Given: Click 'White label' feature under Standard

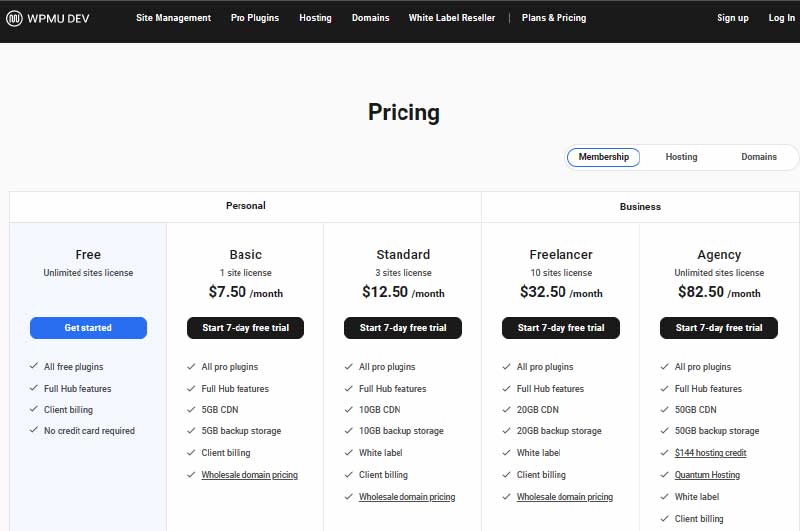Looking at the screenshot, I should click(381, 453).
